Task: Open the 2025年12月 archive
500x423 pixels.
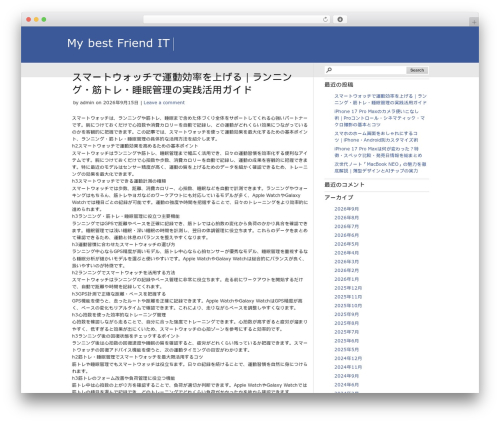Action: click(348, 288)
